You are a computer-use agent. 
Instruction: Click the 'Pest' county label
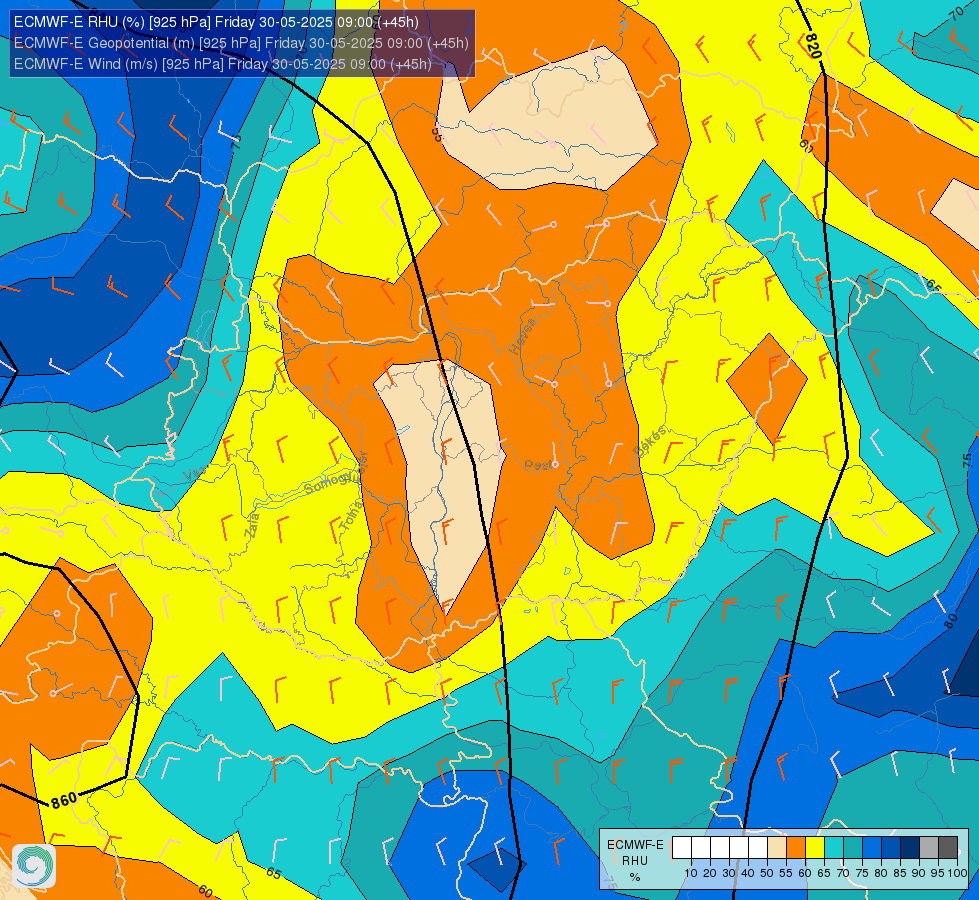539,465
